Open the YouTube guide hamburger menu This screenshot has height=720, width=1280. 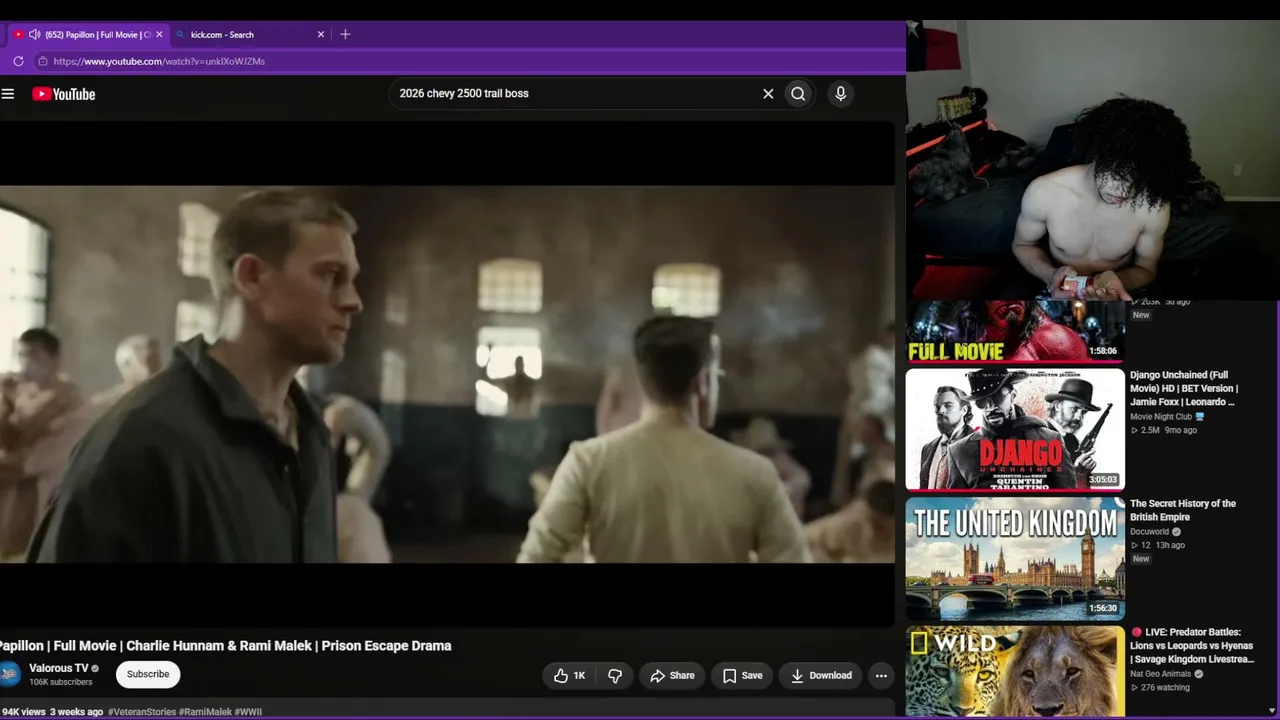click(8, 94)
